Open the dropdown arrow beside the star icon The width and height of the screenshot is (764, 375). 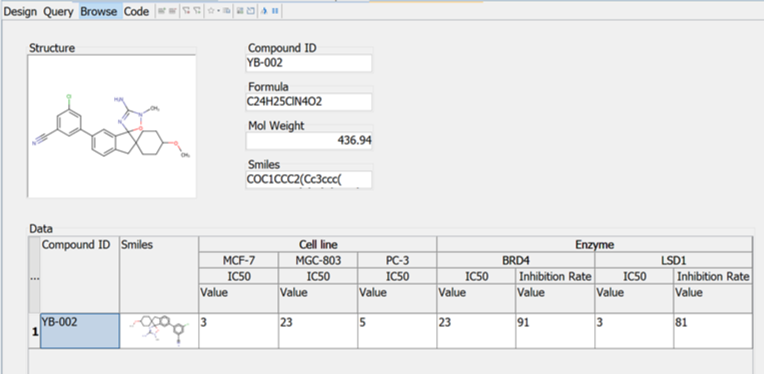pyautogui.click(x=218, y=11)
